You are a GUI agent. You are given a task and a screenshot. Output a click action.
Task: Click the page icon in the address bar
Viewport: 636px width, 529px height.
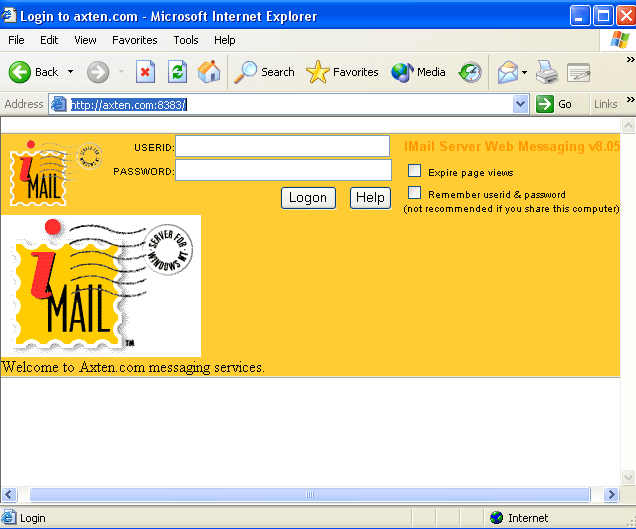tap(59, 104)
